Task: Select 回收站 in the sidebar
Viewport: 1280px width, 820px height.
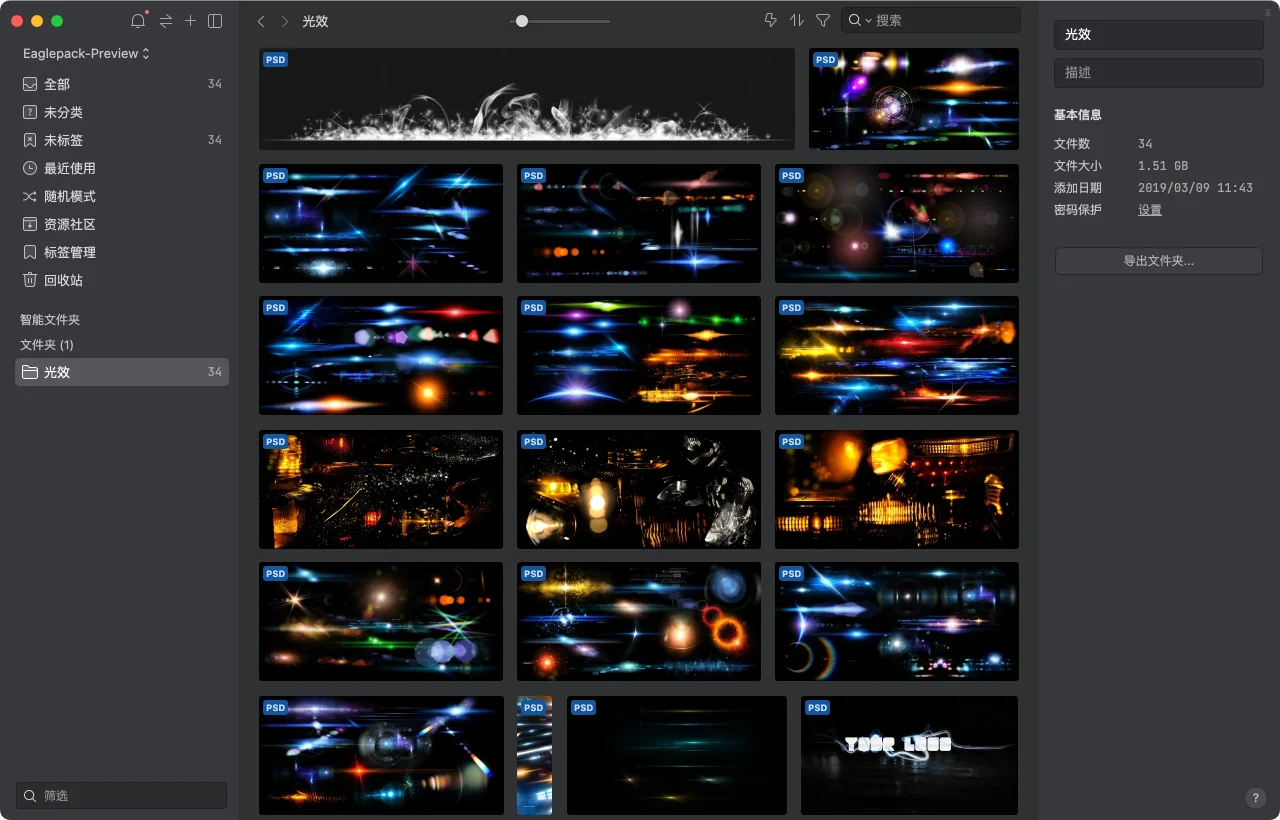Action: click(x=63, y=280)
